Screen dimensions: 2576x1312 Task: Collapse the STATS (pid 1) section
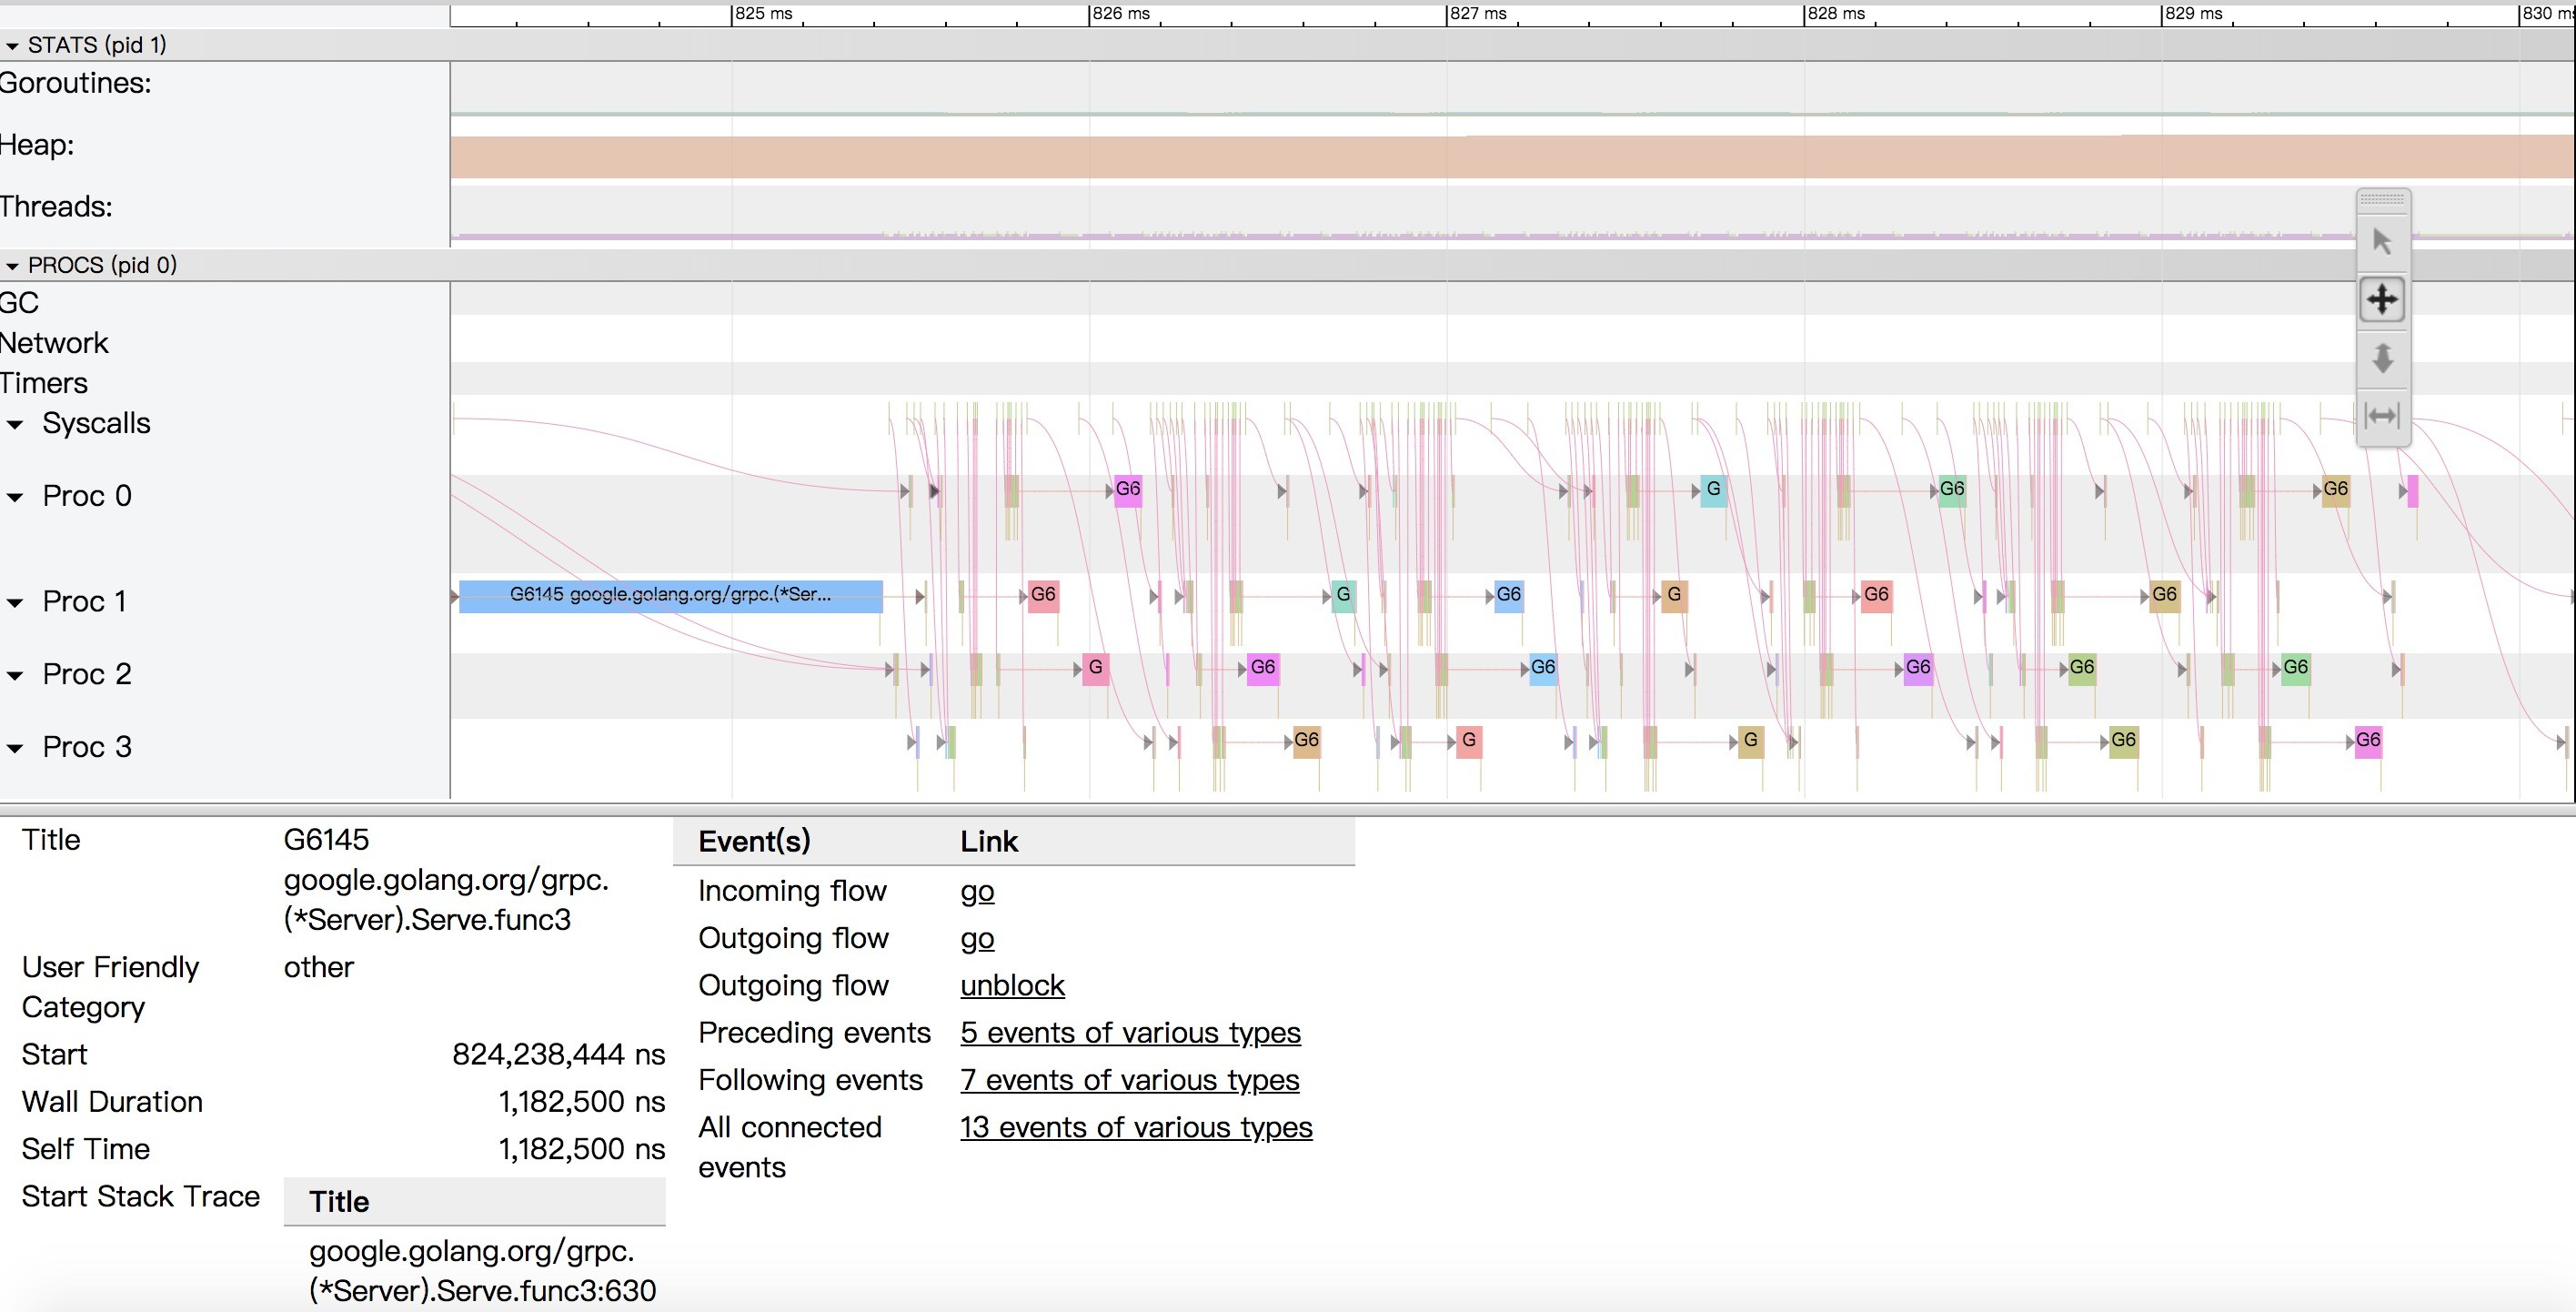(12, 46)
